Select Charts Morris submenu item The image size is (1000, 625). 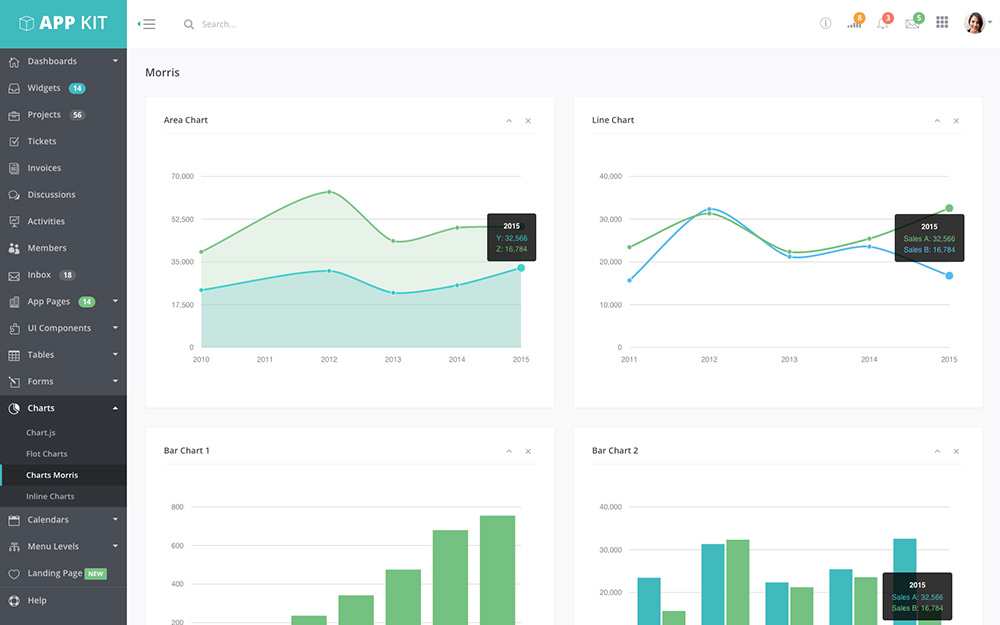(x=52, y=475)
